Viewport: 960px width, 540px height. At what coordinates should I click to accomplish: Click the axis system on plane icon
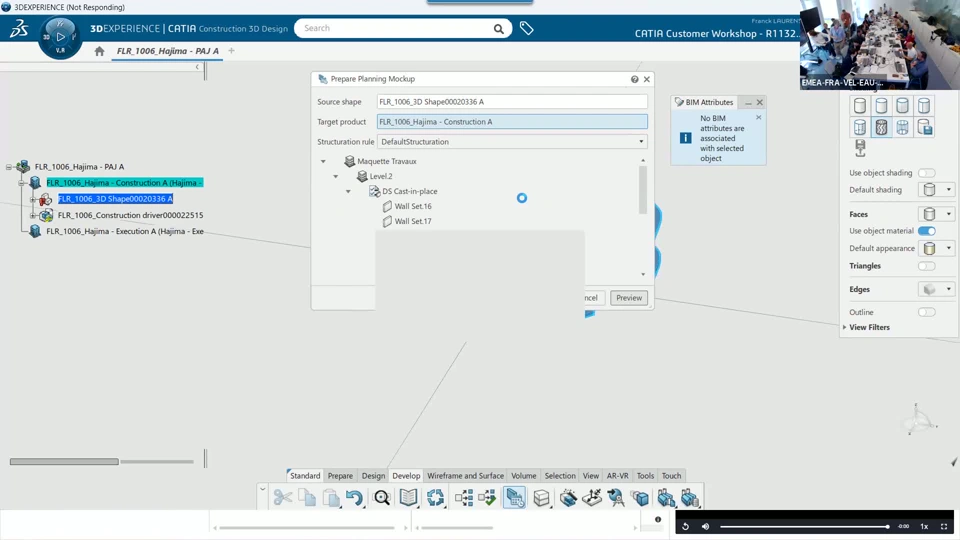click(592, 497)
